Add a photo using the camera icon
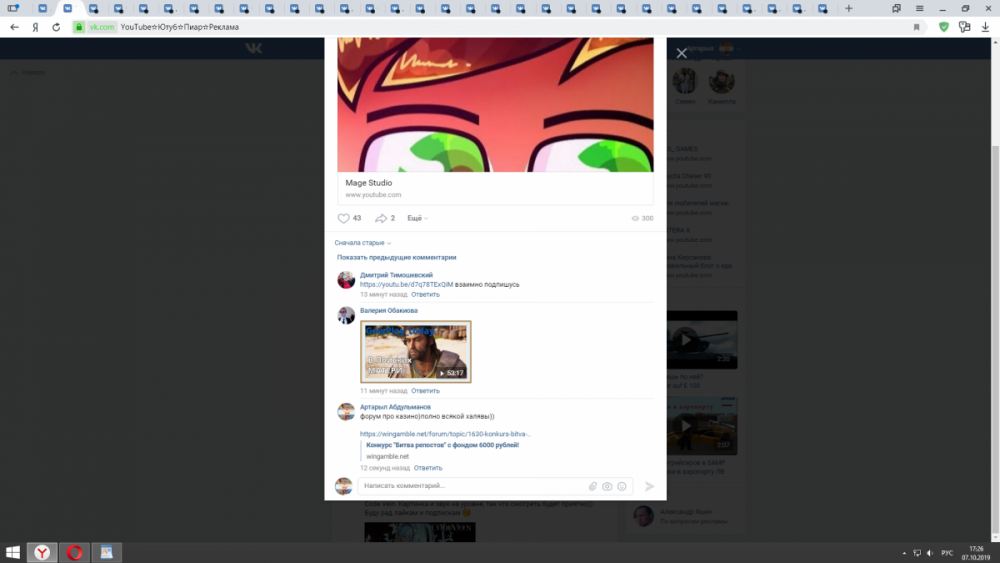This screenshot has height=563, width=1000. (607, 486)
